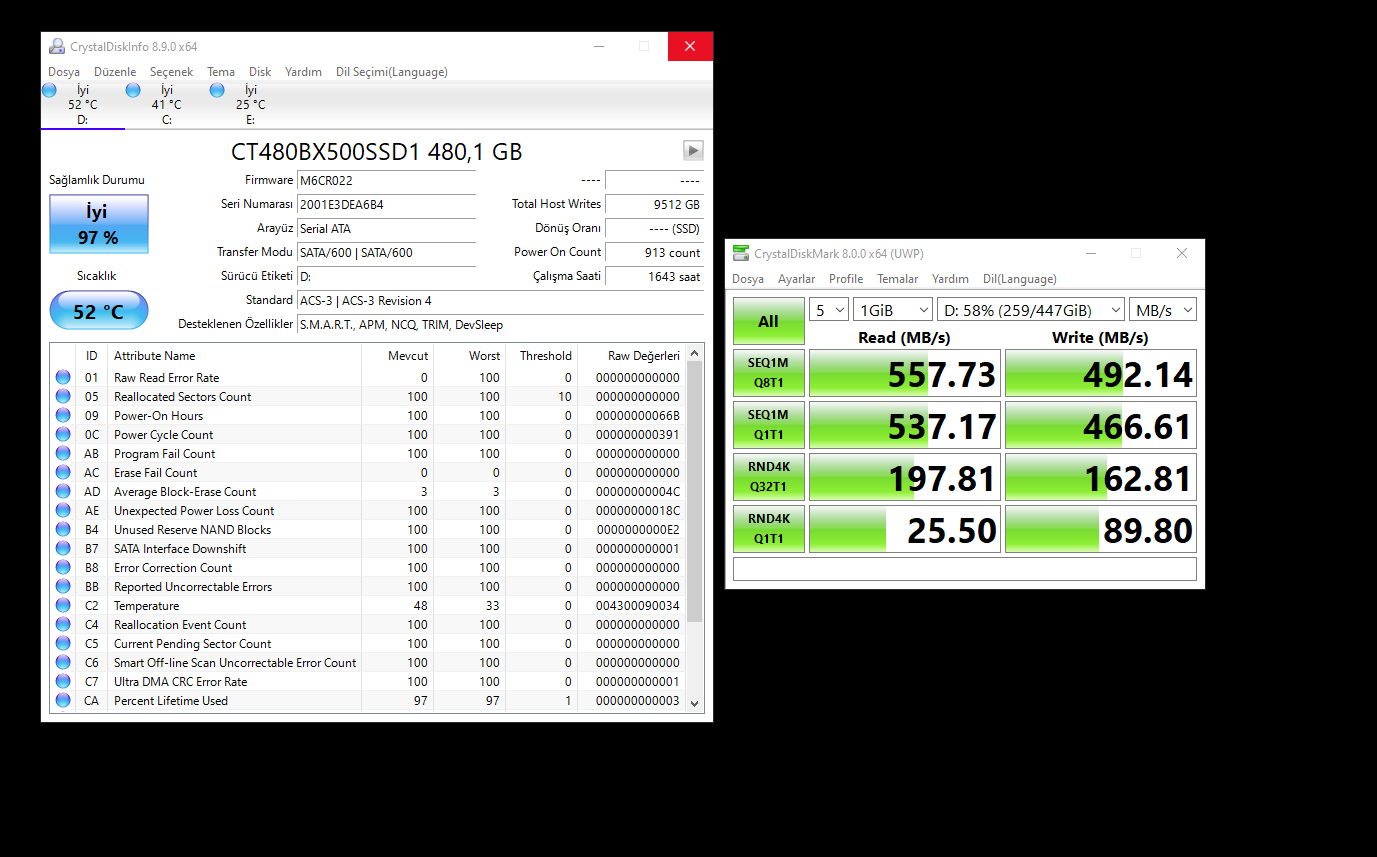Click the Firmware field M6CR022
Screen dimensions: 1377x857
(386, 181)
